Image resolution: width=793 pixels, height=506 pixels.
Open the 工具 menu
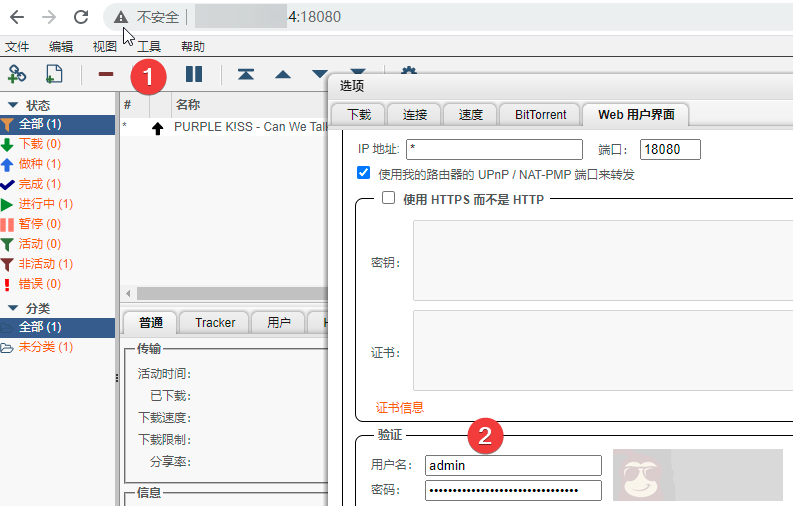[x=148, y=46]
